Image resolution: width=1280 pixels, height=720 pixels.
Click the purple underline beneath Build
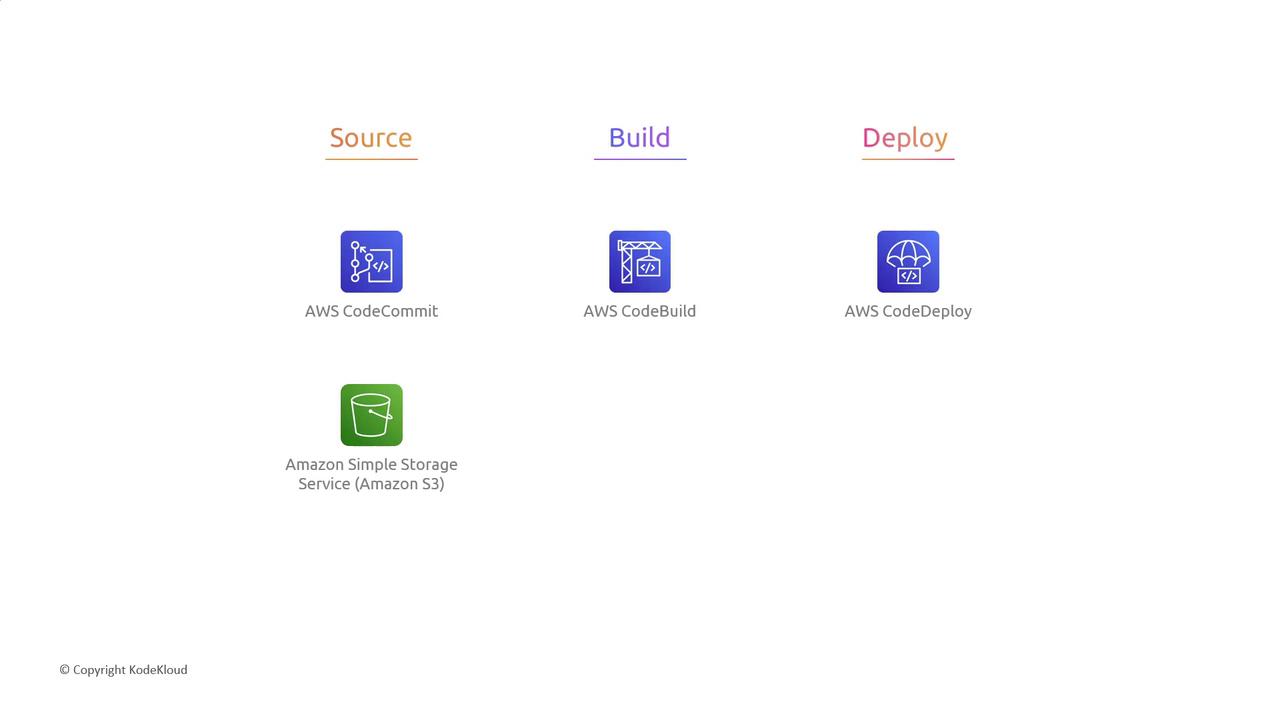(x=640, y=158)
